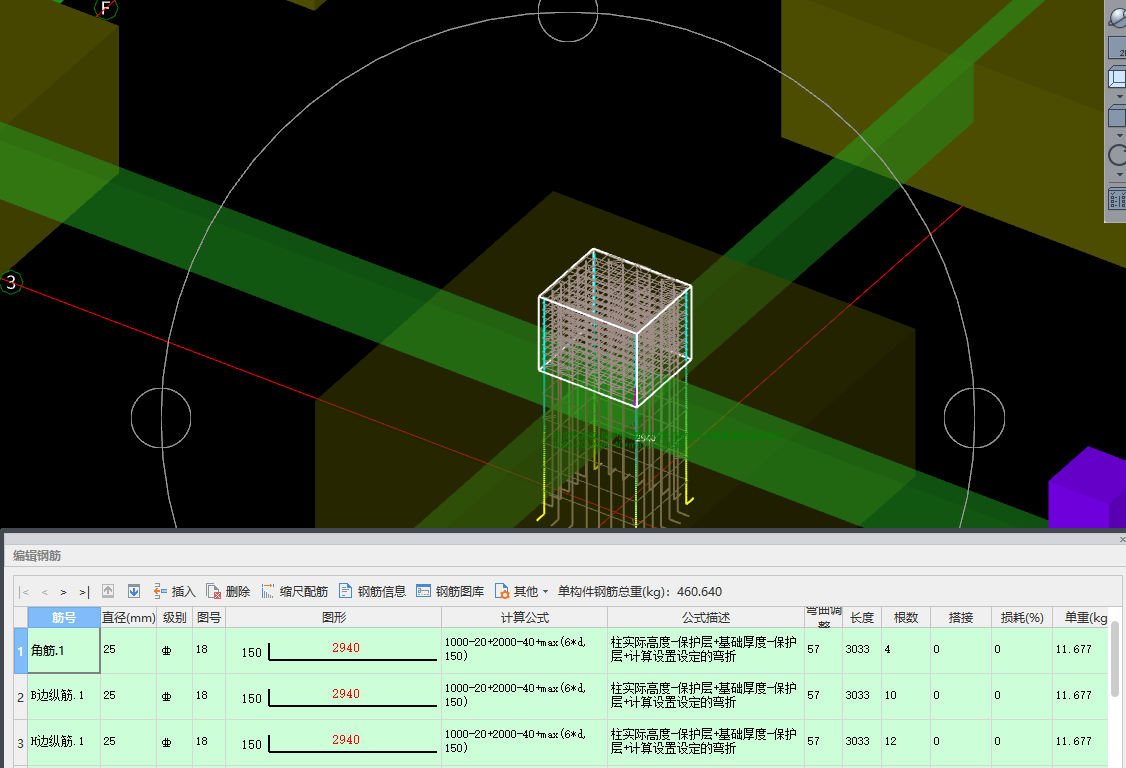Click length 3033 in H边纵筋.1 row
The height and width of the screenshot is (768, 1126).
coord(857,741)
